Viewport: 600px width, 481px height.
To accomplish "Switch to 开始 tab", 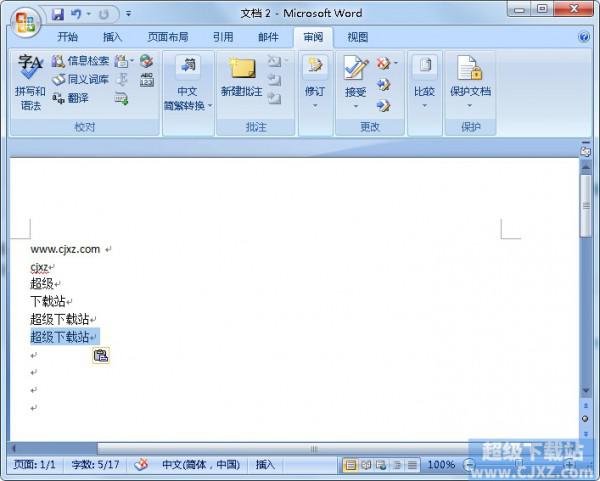I will point(67,37).
